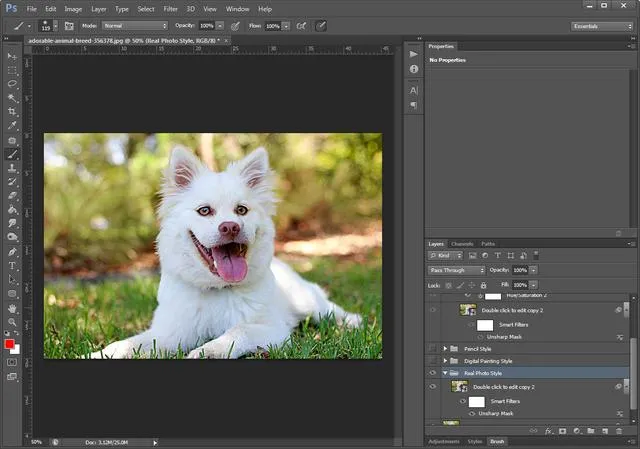Viewport: 640px width, 449px height.
Task: Open the Brush panel toggle in options bar
Action: [x=69, y=26]
